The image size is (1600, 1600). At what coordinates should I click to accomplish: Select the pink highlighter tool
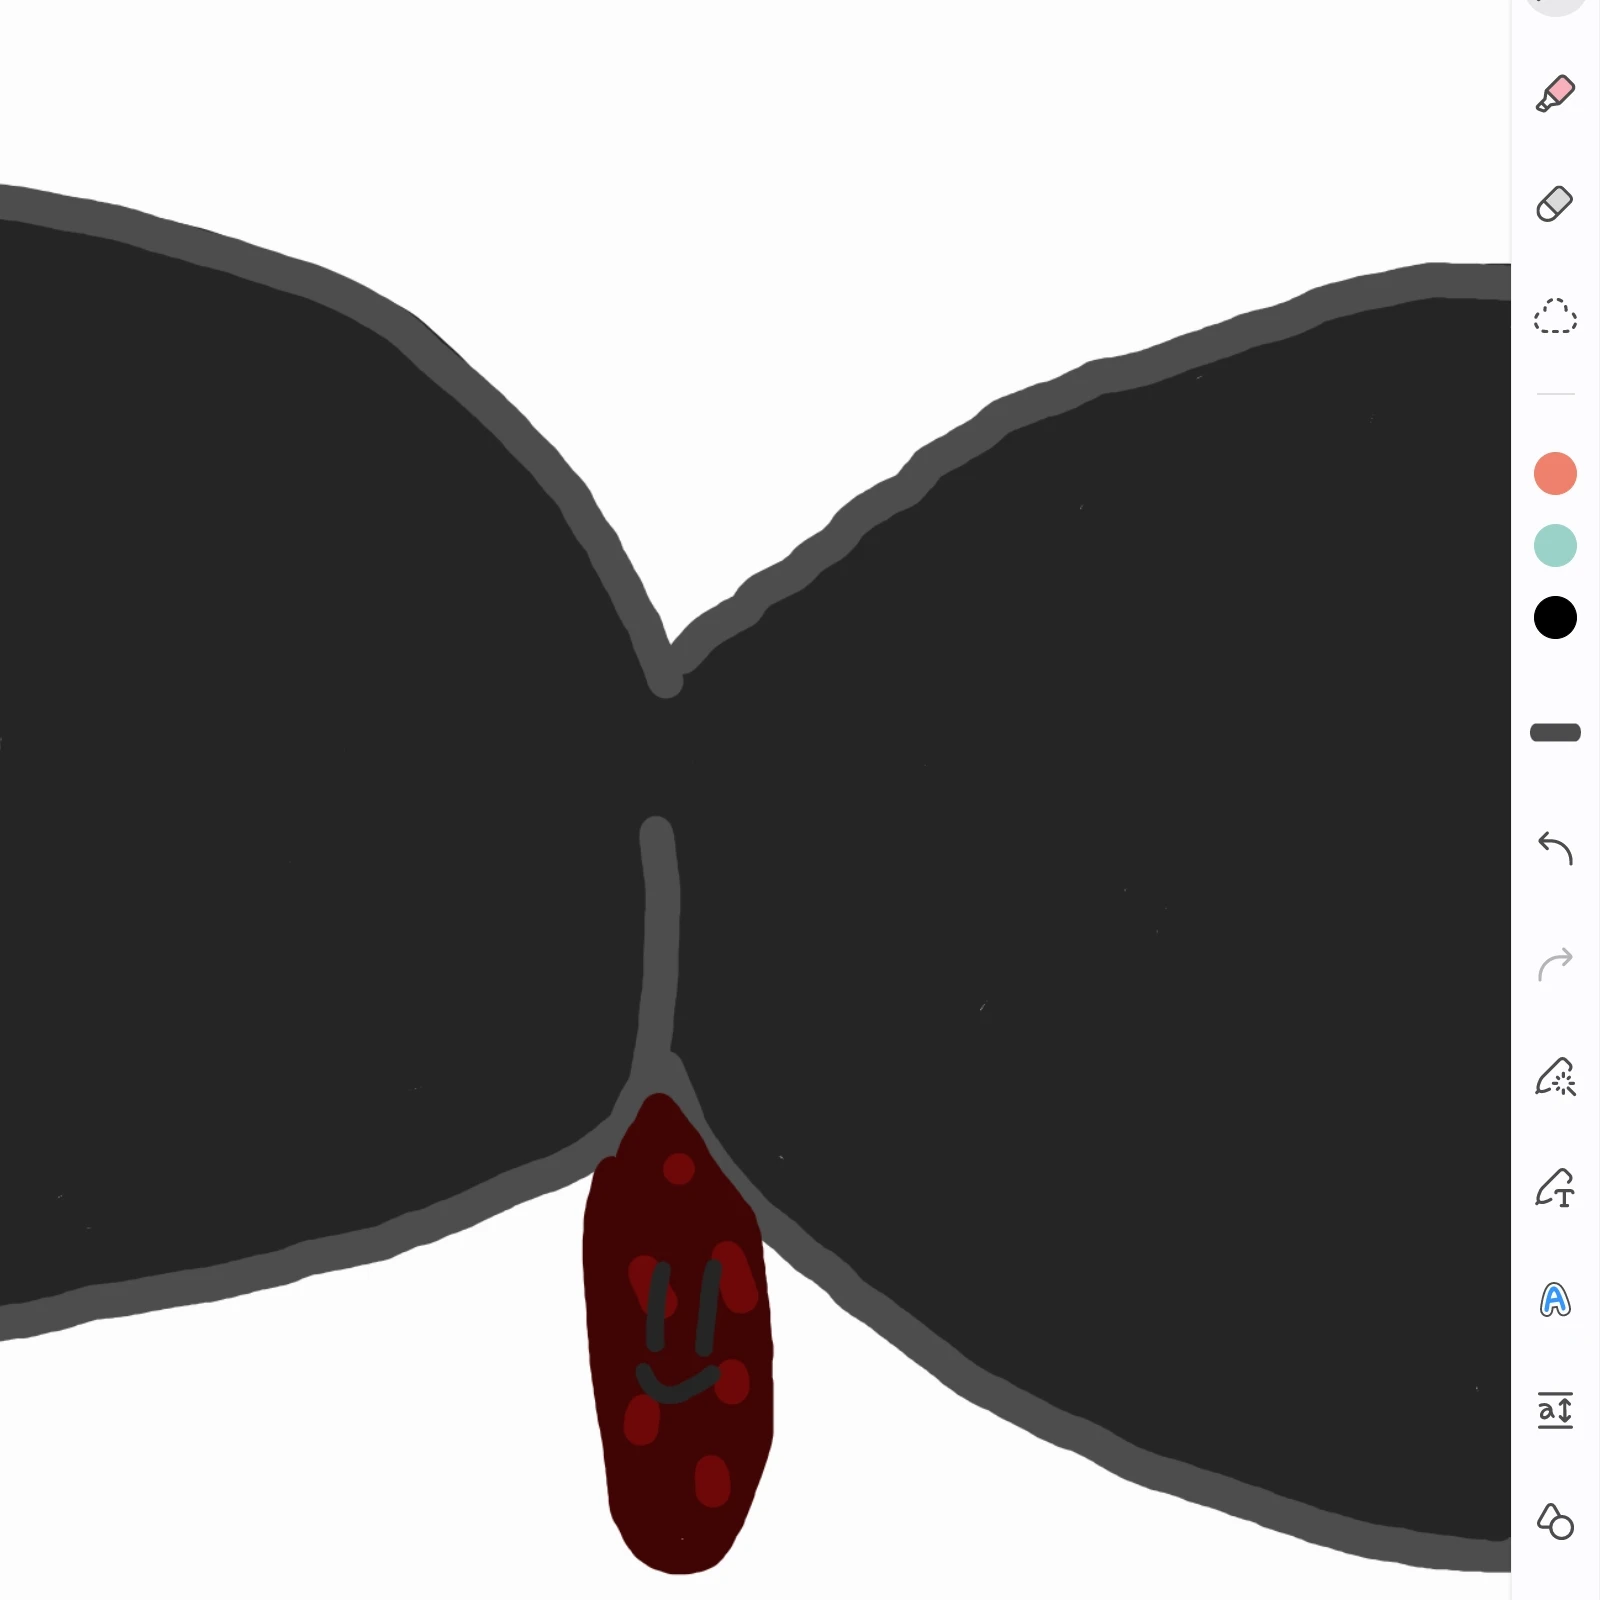point(1555,93)
